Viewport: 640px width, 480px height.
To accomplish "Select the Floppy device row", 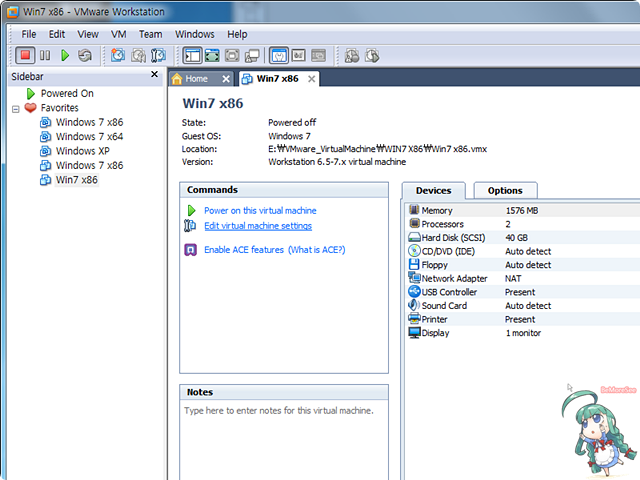I will [x=524, y=265].
